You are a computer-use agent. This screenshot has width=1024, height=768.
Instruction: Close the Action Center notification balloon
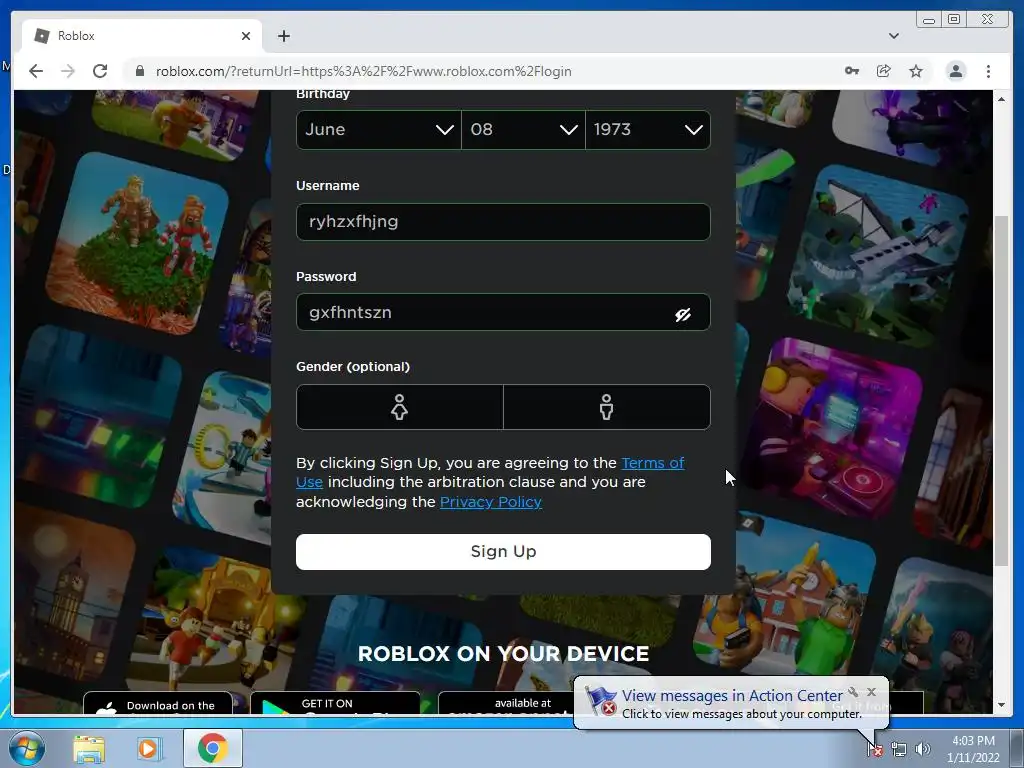(871, 692)
